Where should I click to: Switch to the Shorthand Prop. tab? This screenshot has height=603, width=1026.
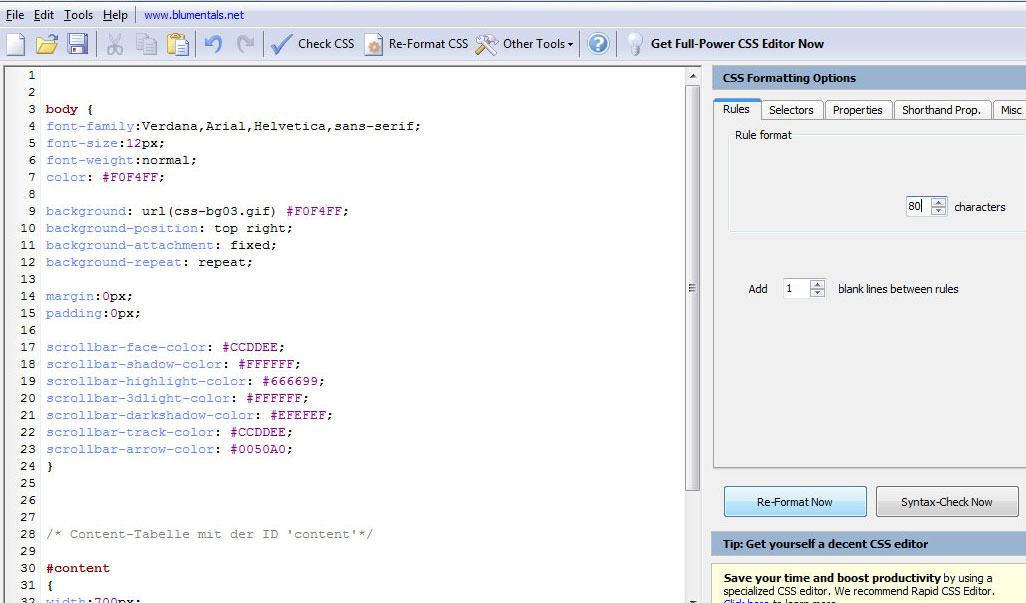[941, 110]
